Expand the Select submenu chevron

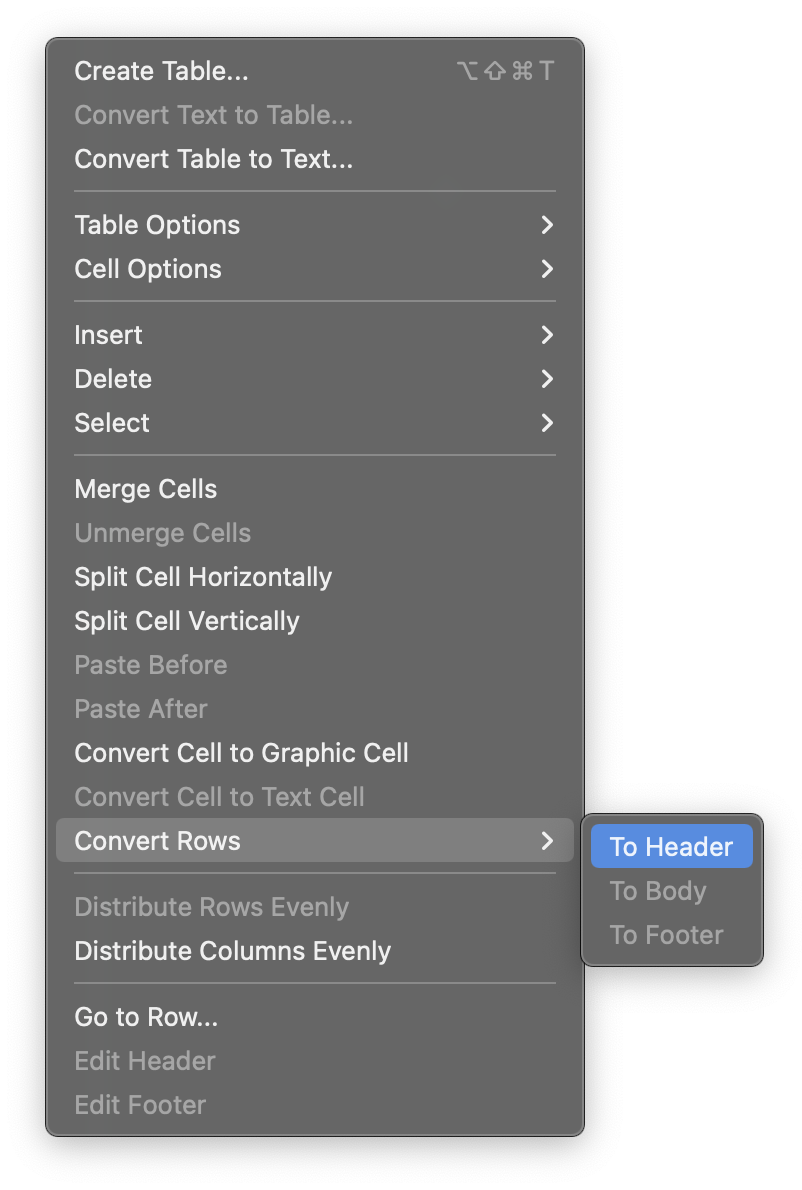tap(547, 424)
